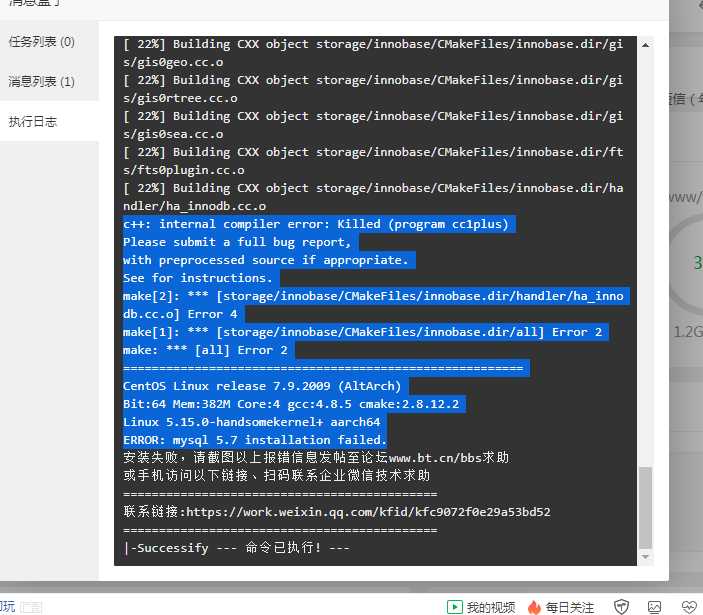Click the 'Bit:64 Mem:382M Core:4' line
Viewport: 703px width, 615px height.
(291, 404)
